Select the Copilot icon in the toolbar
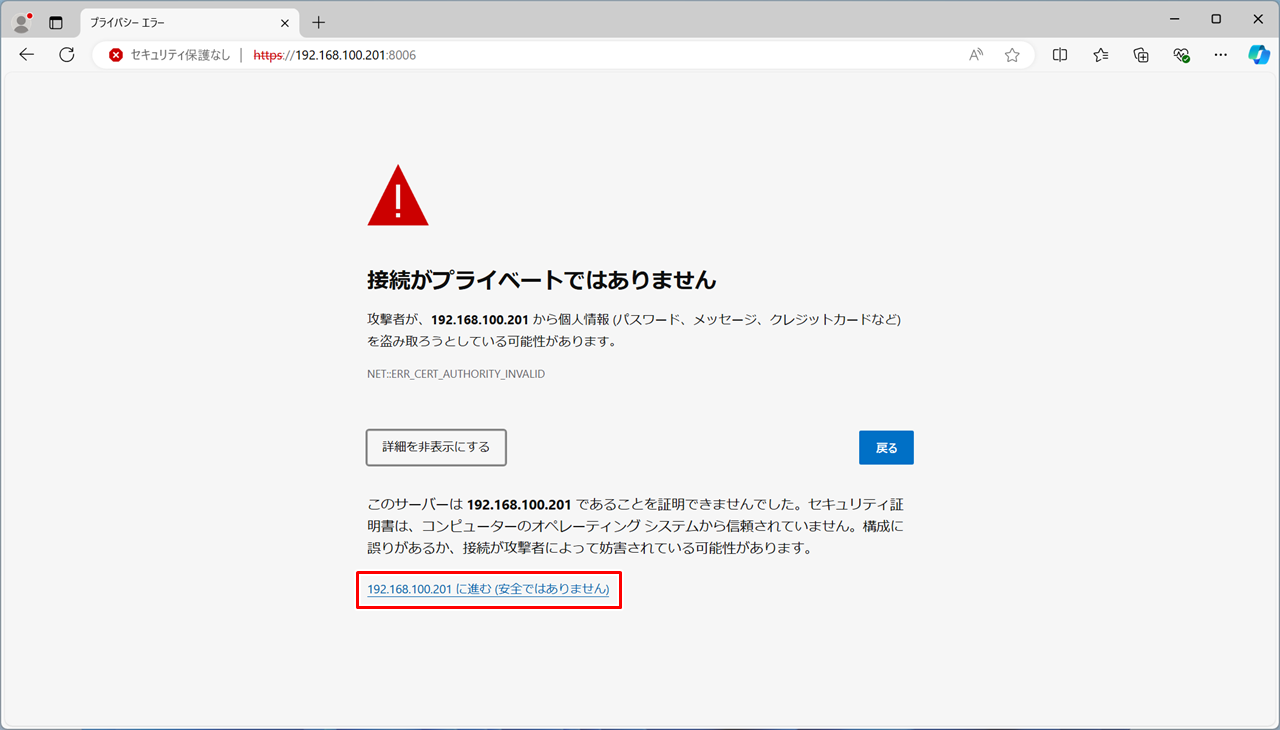The width and height of the screenshot is (1280, 730). coord(1258,55)
